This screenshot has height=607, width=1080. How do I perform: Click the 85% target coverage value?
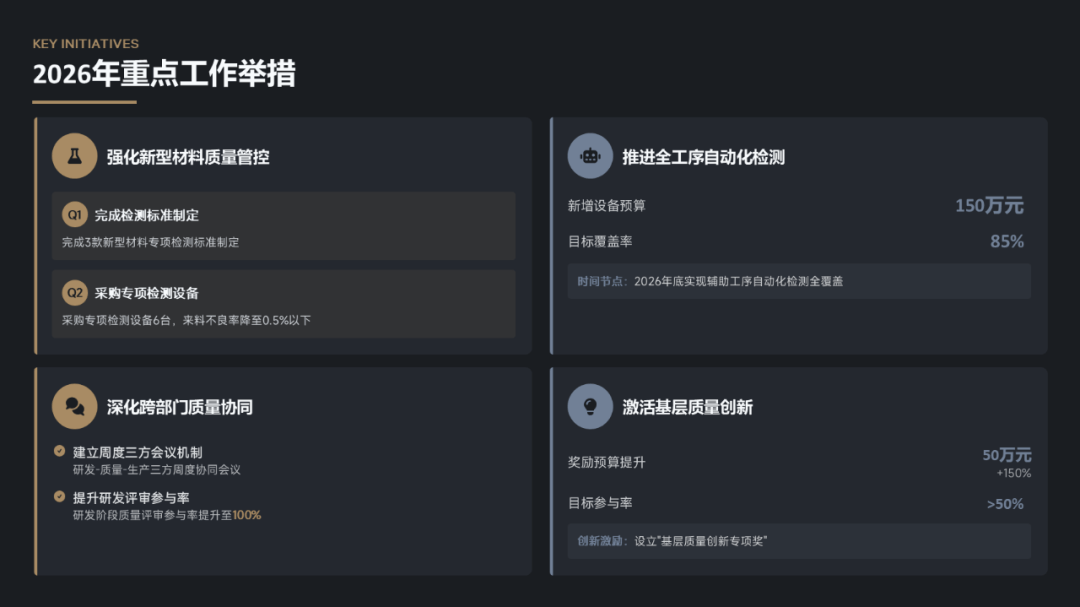(x=1006, y=242)
